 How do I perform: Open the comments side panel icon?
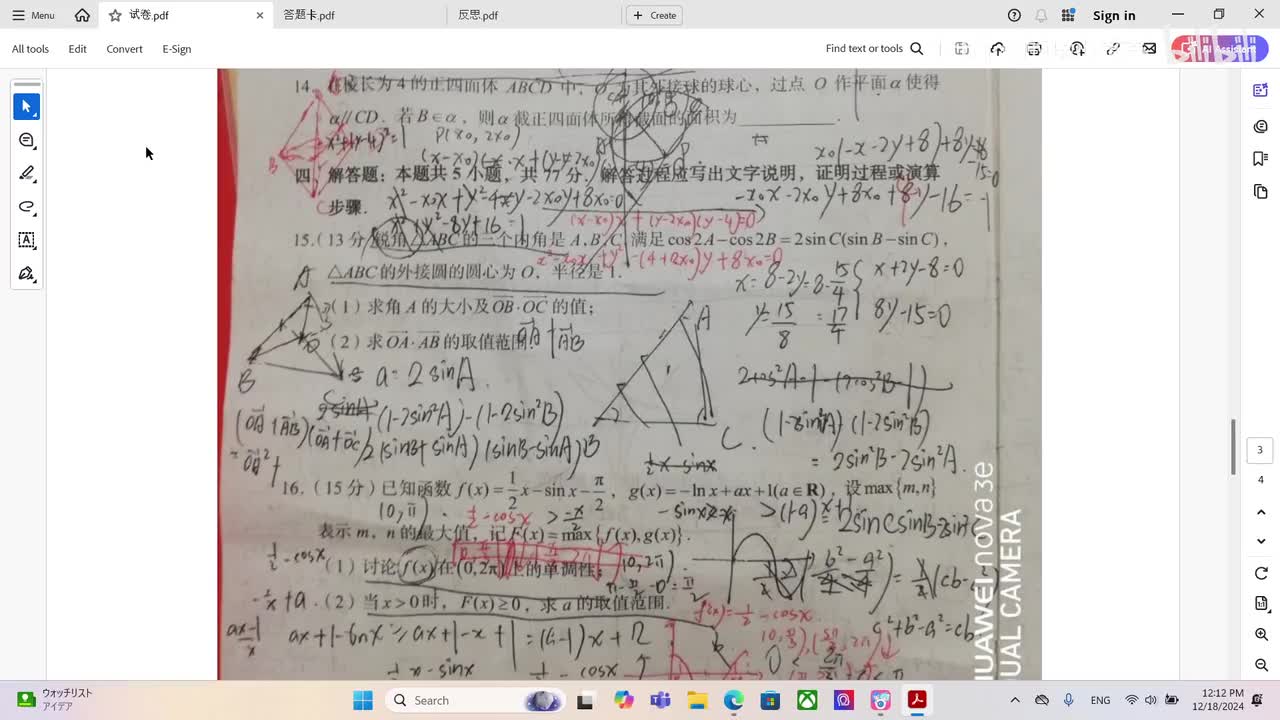coord(1260,126)
